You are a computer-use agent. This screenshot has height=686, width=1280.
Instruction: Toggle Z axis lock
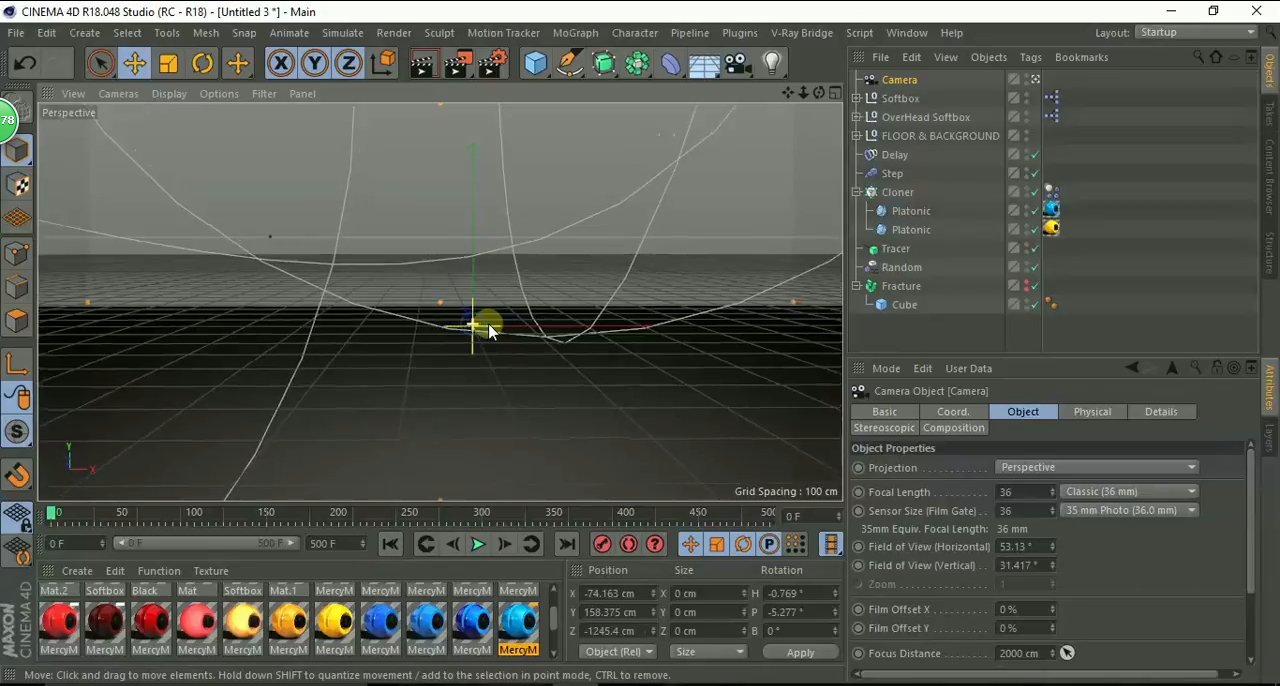pyautogui.click(x=348, y=64)
